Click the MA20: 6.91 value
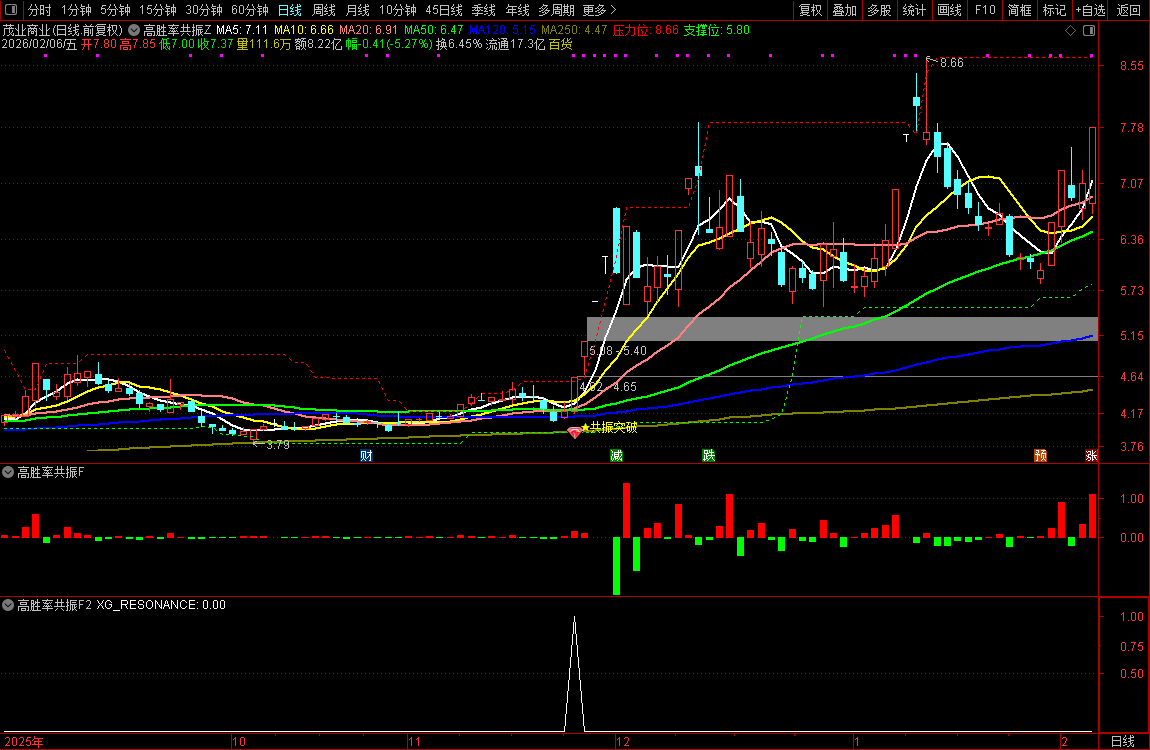1150x750 pixels. 368,30
